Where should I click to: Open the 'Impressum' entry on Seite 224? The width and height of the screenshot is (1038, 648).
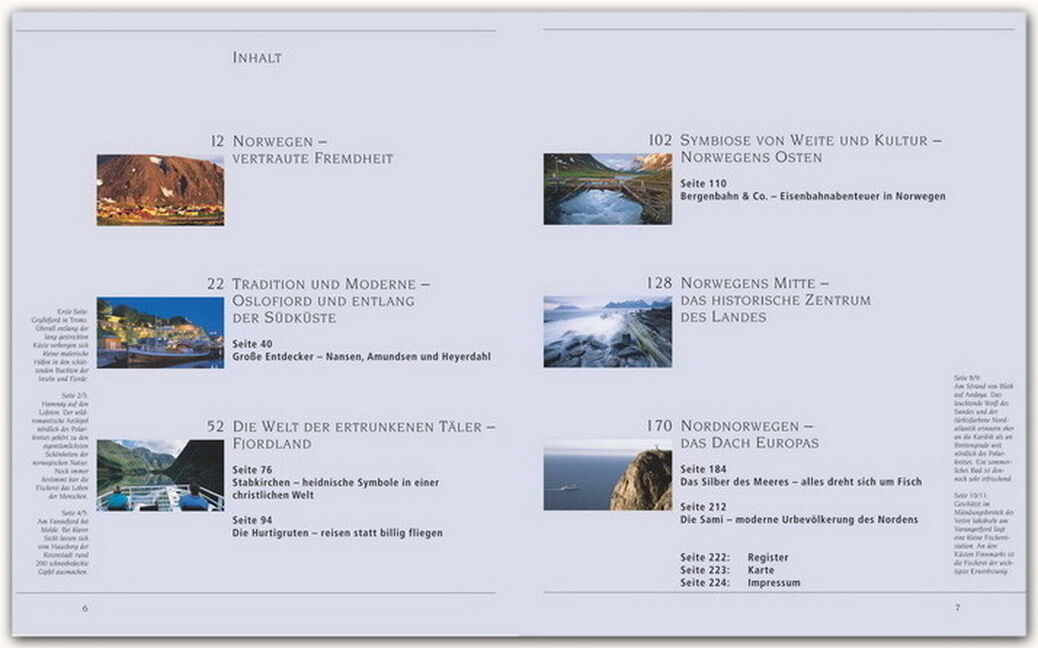point(774,582)
